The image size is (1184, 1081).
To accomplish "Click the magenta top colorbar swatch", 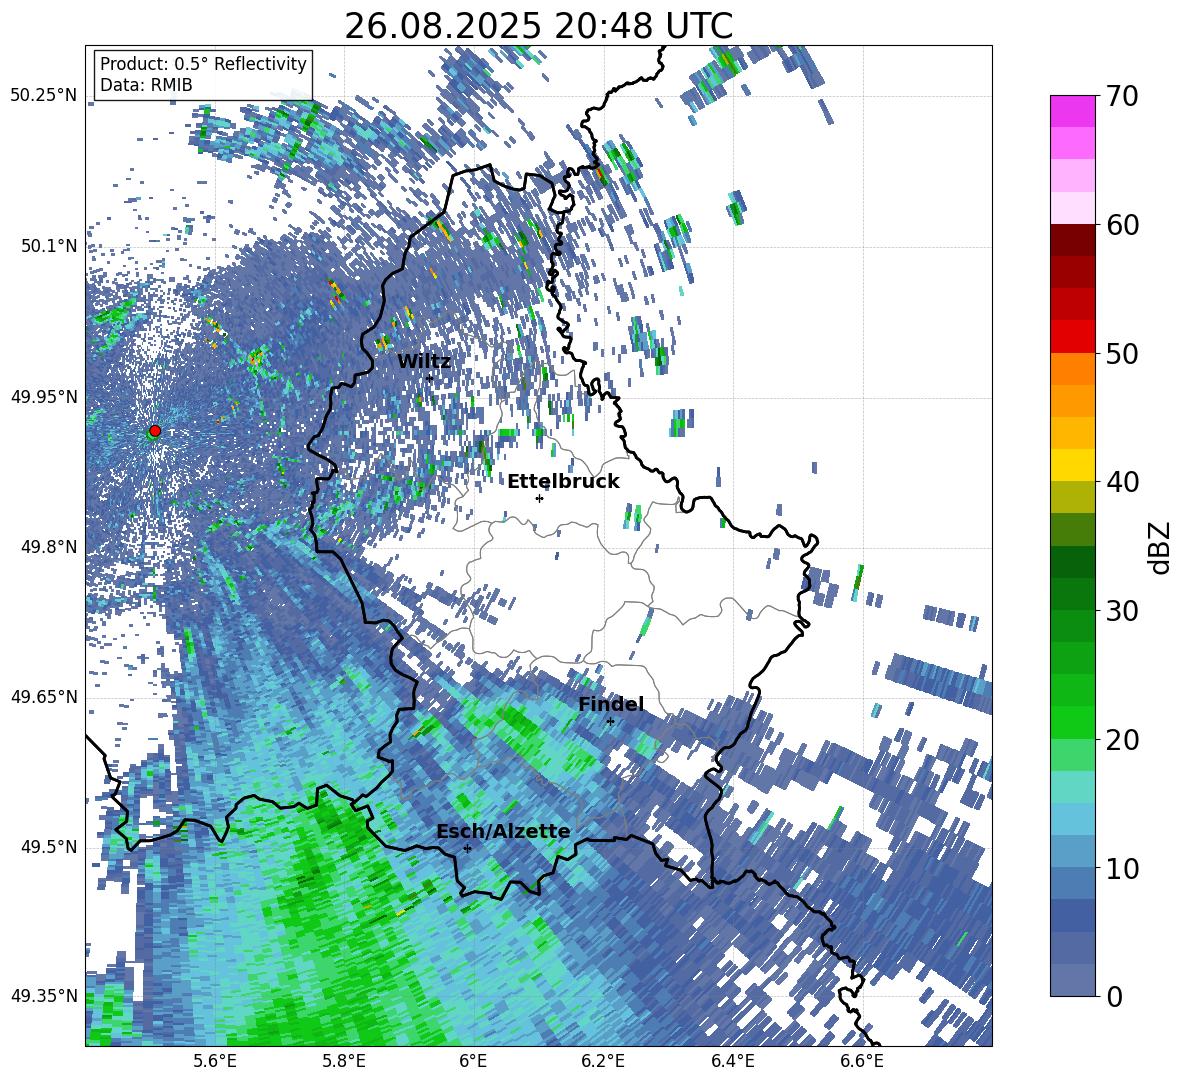I will pos(1072,112).
